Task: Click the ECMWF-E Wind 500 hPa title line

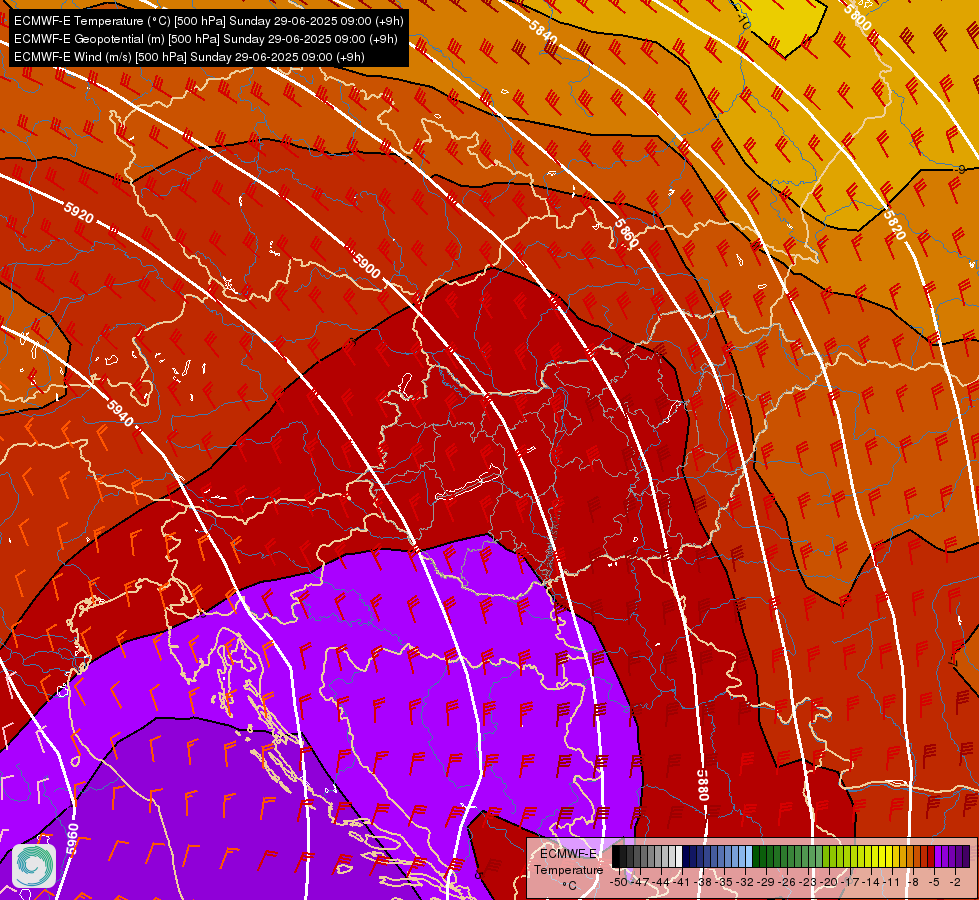Action: (189, 57)
